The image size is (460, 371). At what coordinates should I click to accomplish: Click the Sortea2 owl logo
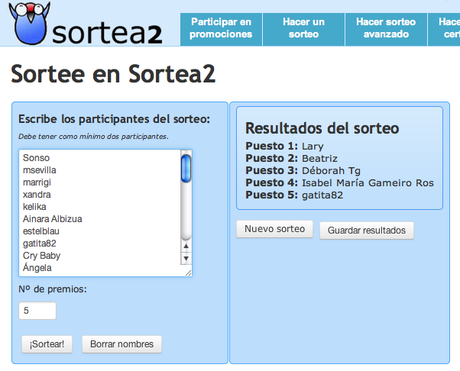pos(30,23)
